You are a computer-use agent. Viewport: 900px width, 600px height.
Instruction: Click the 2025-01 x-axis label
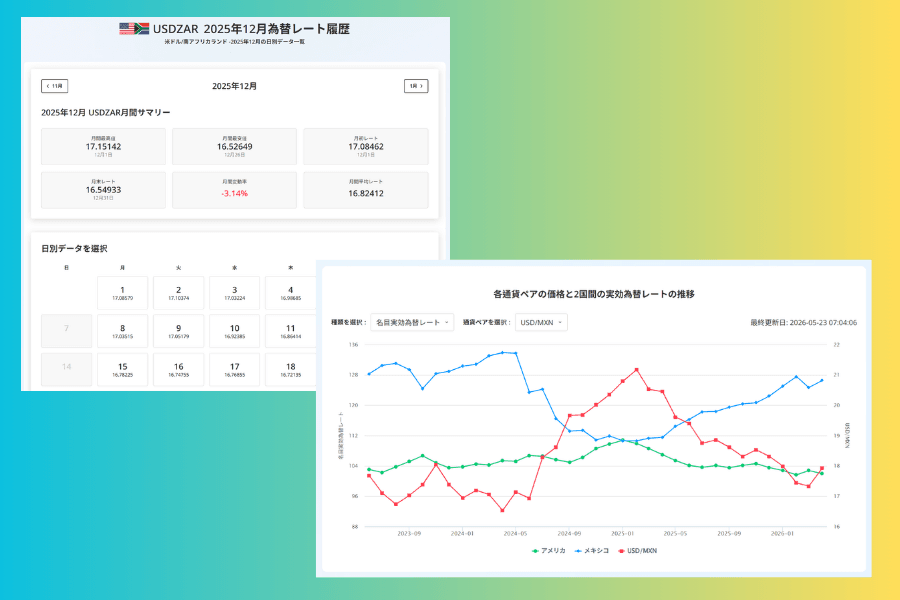[x=622, y=533]
